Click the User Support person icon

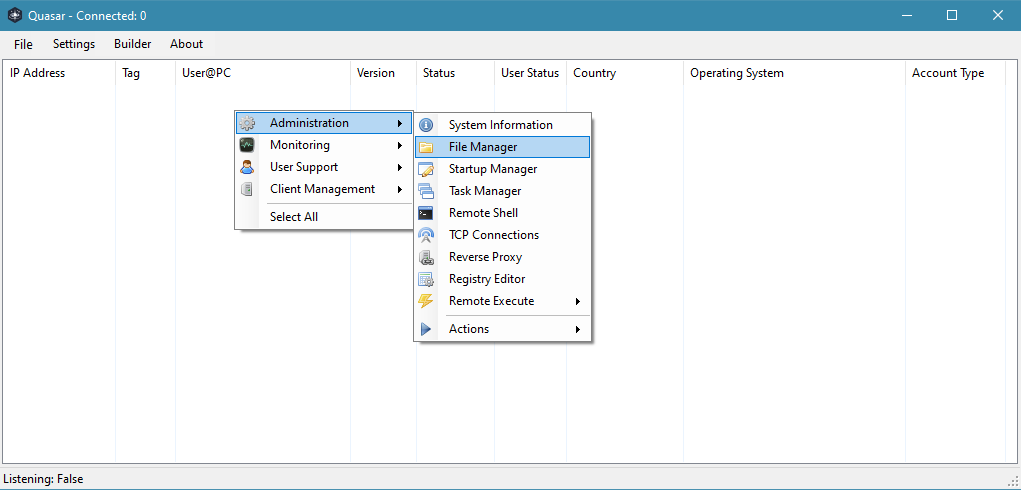pyautogui.click(x=247, y=167)
